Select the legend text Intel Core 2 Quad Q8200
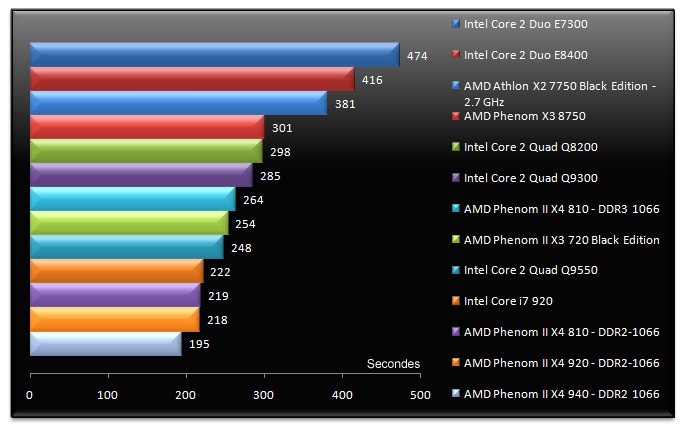The width and height of the screenshot is (685, 431). point(531,147)
